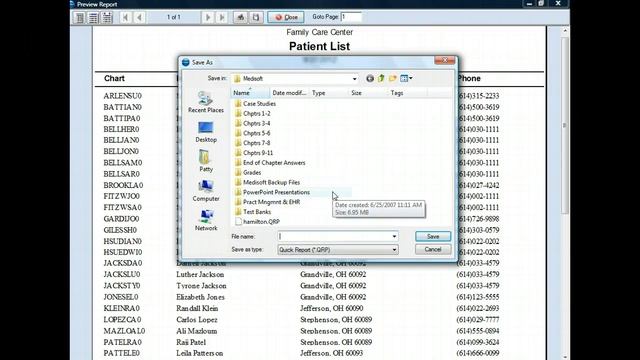Select the Chptrs 5-6 folder
Screen dimensions: 640x360
(252, 133)
